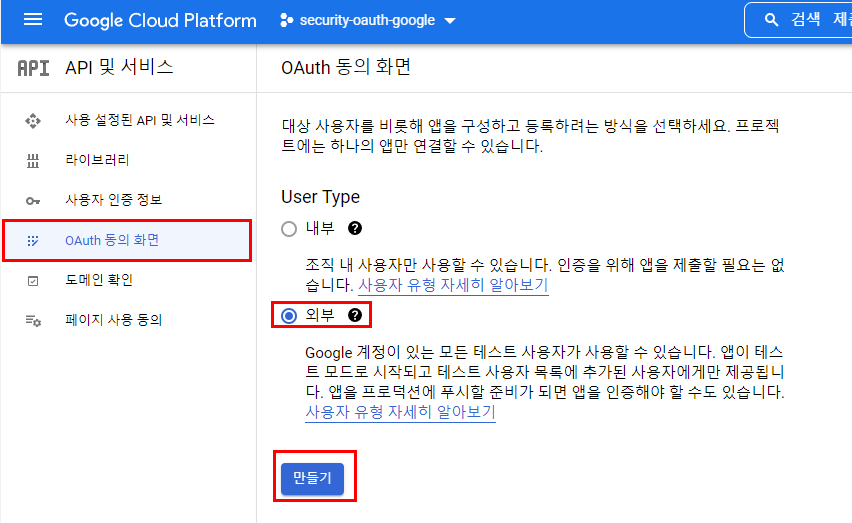Click help icon next to 외부
Viewport: 852px width, 523px height.
point(355,315)
